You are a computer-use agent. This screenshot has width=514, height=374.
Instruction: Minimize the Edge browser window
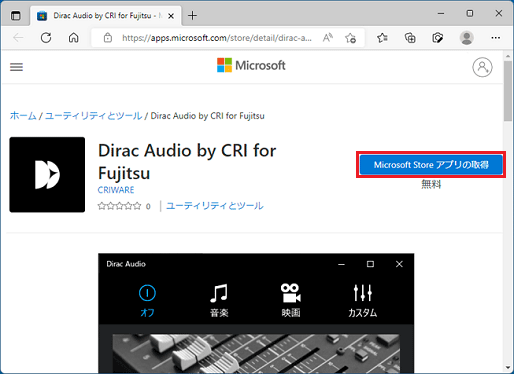[x=441, y=13]
